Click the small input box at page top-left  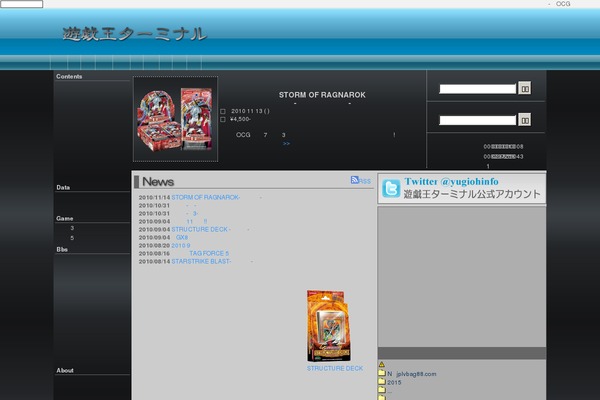tap(21, 4)
